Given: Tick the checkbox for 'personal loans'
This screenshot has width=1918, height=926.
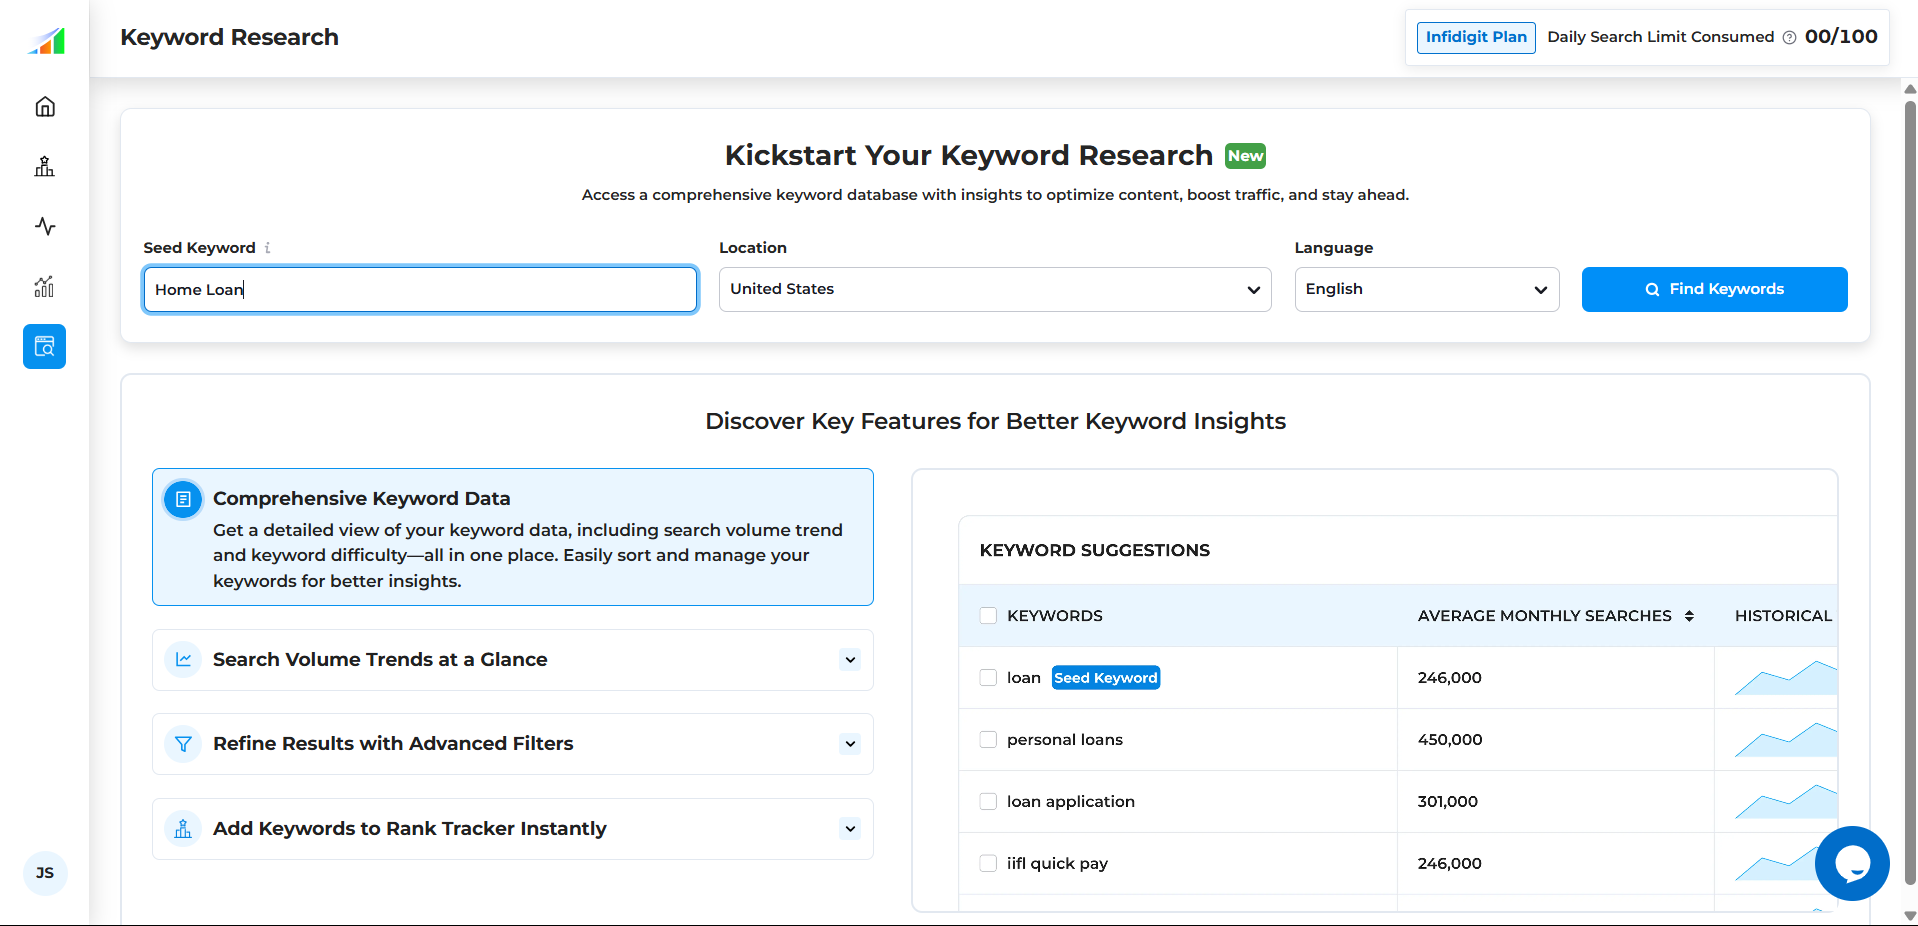Looking at the screenshot, I should pyautogui.click(x=988, y=740).
